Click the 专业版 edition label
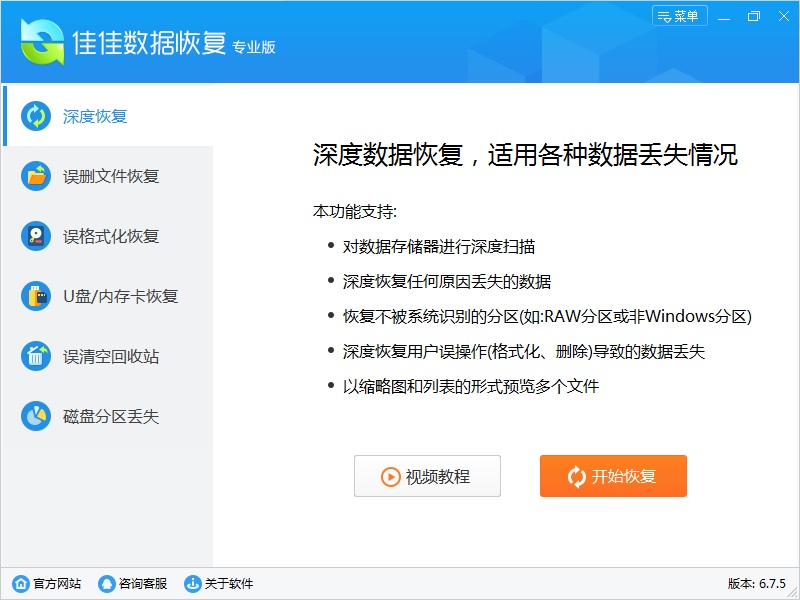Viewport: 800px width, 600px height. pyautogui.click(x=254, y=47)
